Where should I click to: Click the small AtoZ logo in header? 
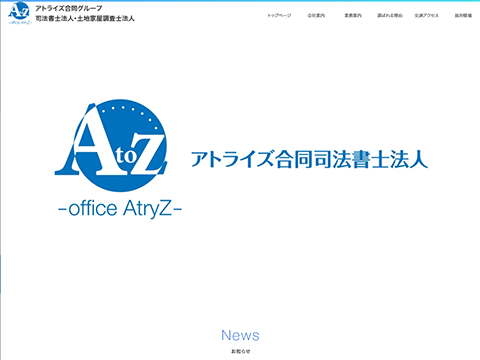20,13
